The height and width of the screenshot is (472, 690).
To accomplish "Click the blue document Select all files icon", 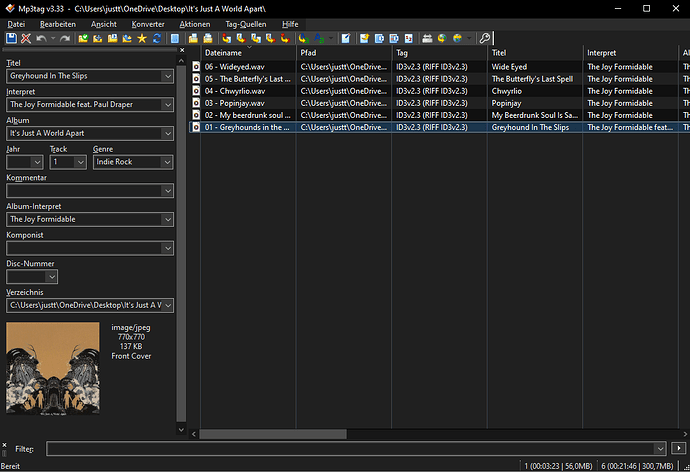I will (x=175, y=38).
